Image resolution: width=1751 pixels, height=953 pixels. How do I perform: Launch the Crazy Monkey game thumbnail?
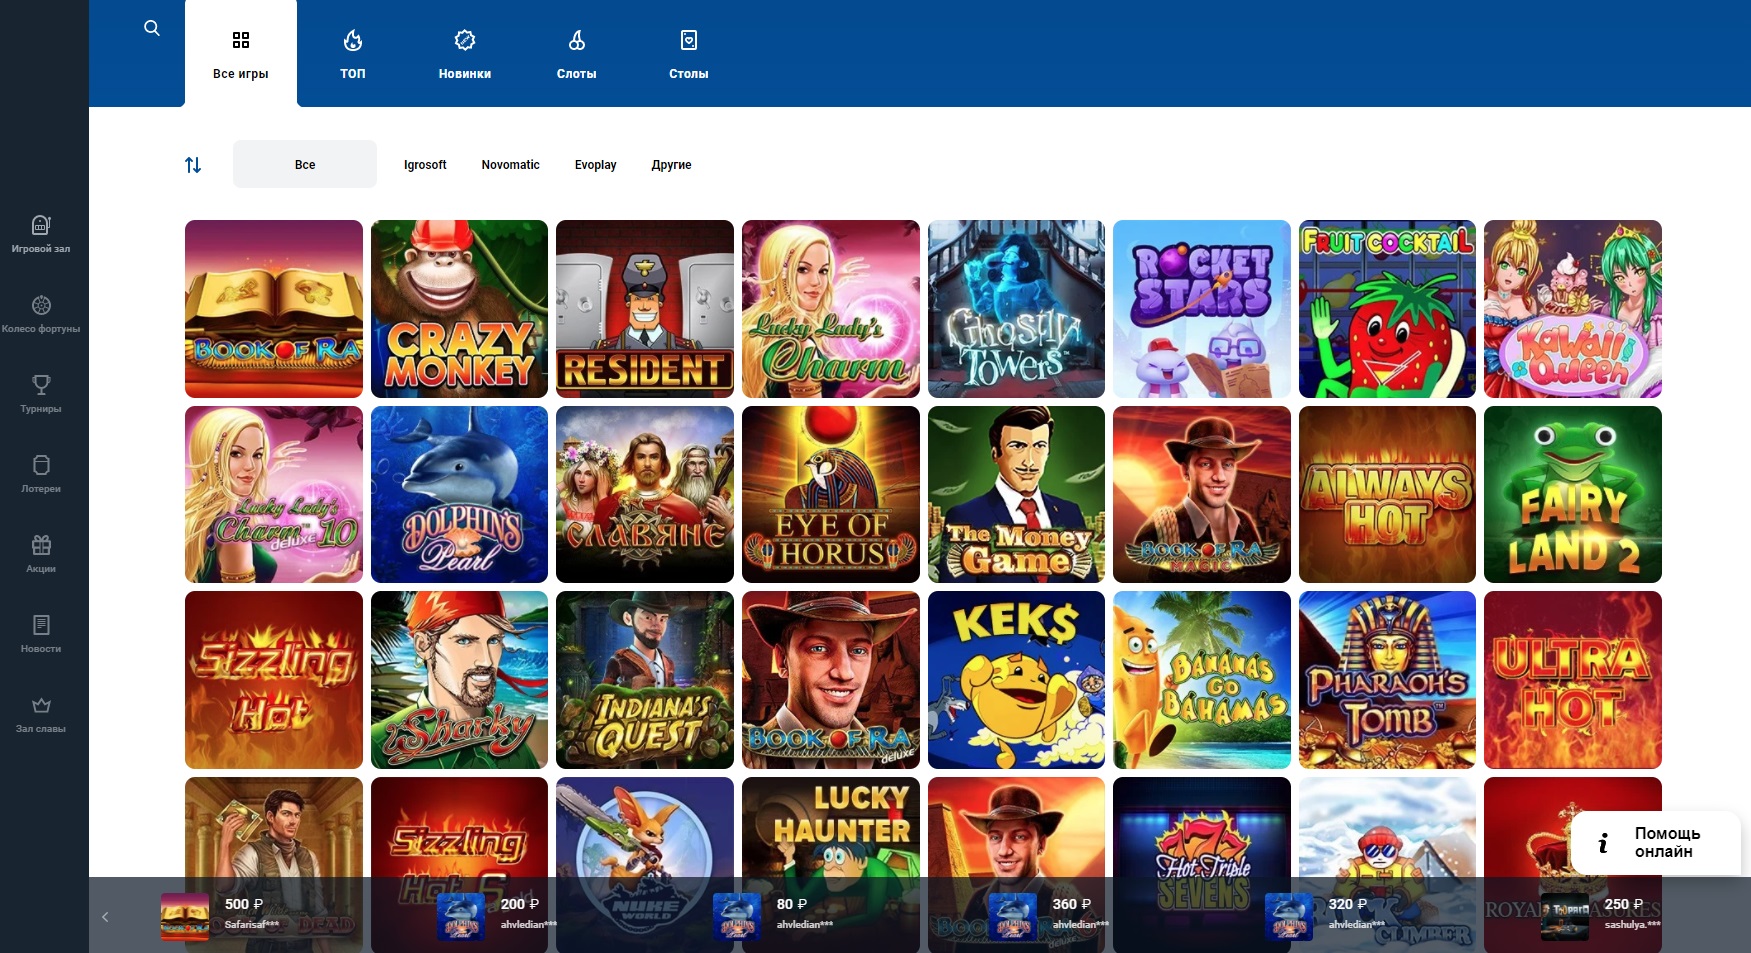(x=459, y=309)
